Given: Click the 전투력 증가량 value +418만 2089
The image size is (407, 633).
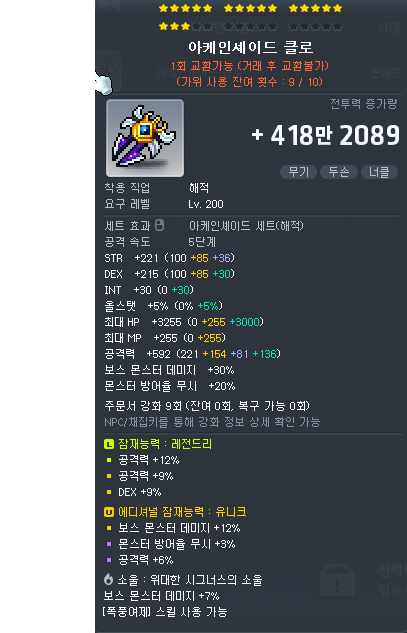Looking at the screenshot, I should click(325, 136).
